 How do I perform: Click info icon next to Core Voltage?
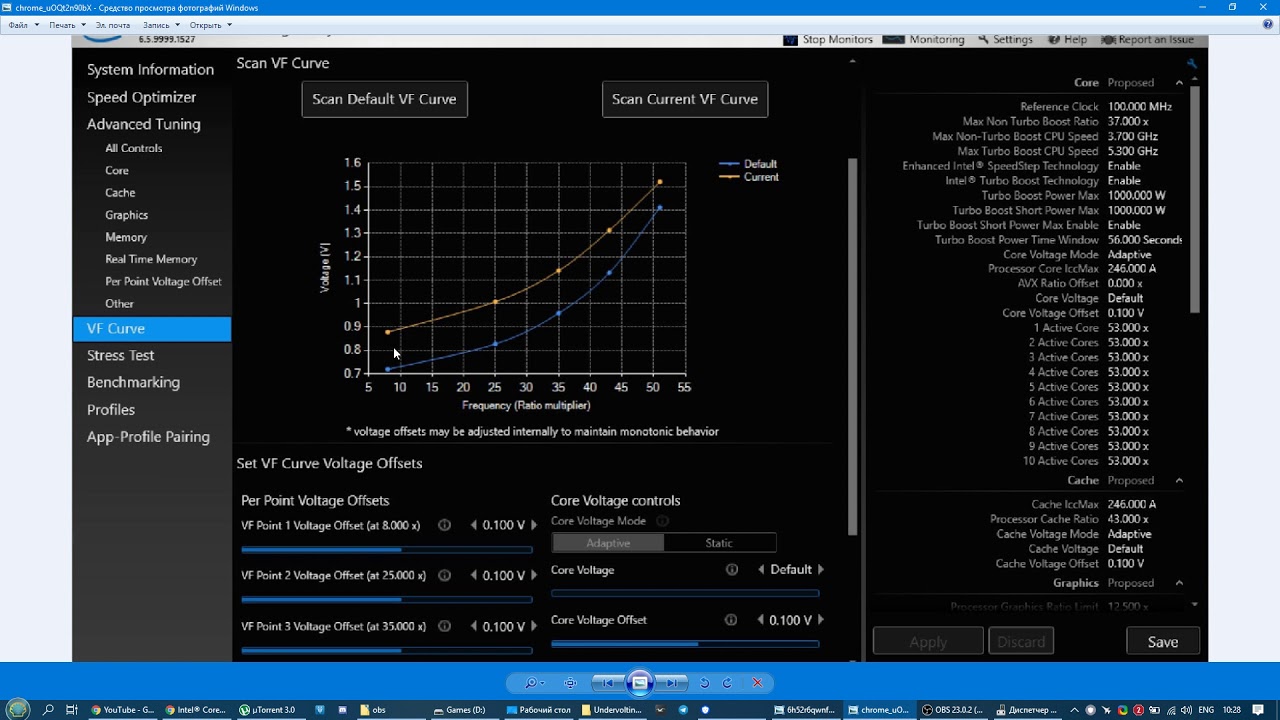[732, 569]
